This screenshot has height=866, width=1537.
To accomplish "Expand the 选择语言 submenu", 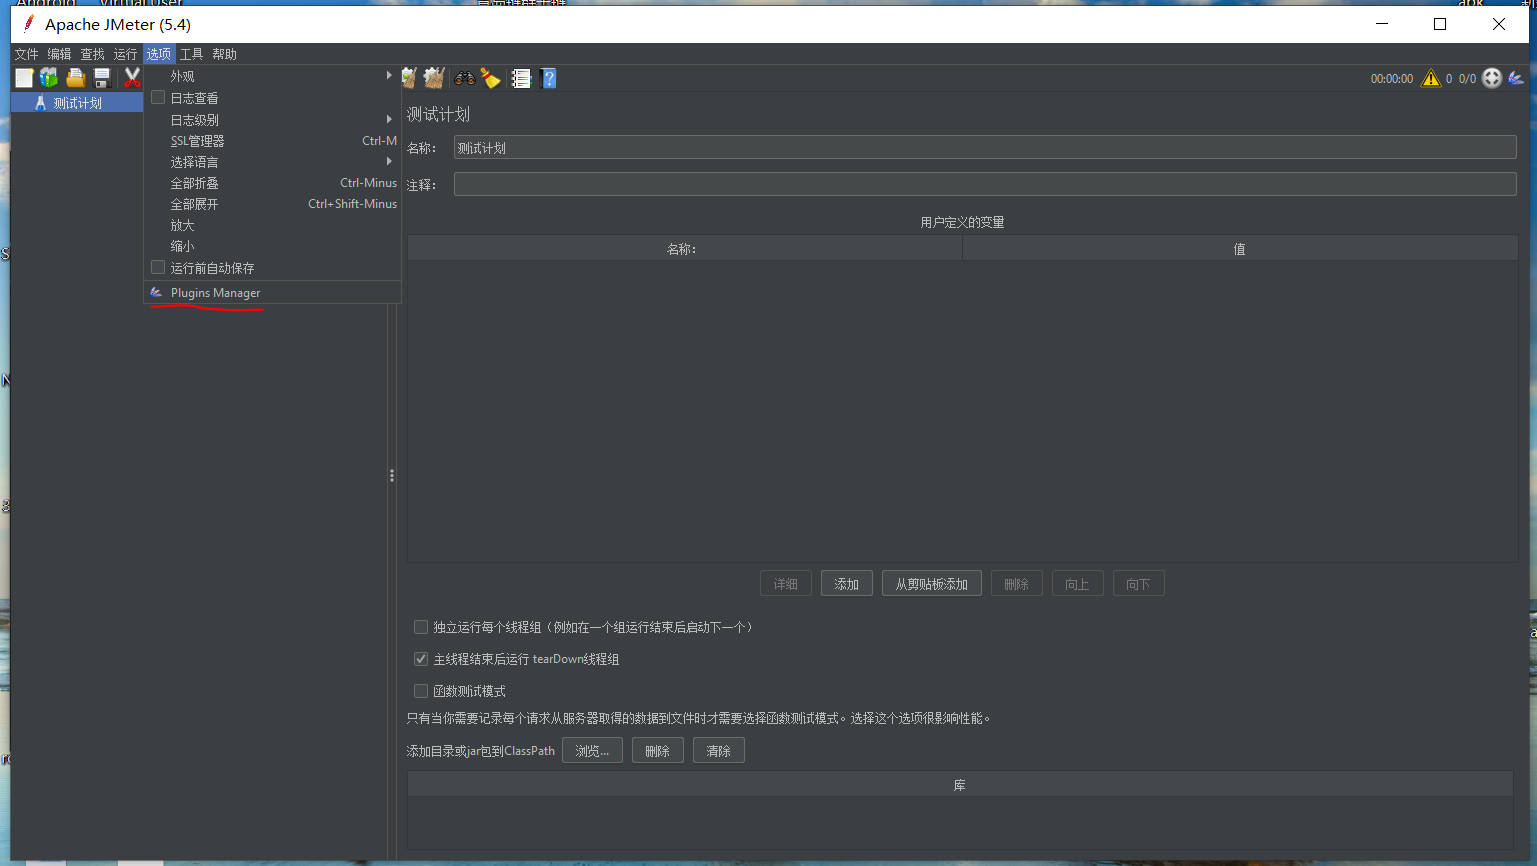I will (272, 161).
